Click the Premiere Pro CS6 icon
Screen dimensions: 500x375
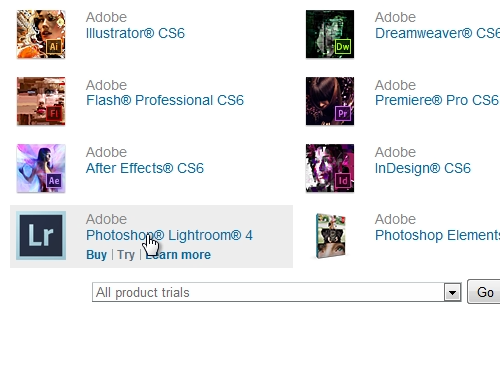click(330, 101)
